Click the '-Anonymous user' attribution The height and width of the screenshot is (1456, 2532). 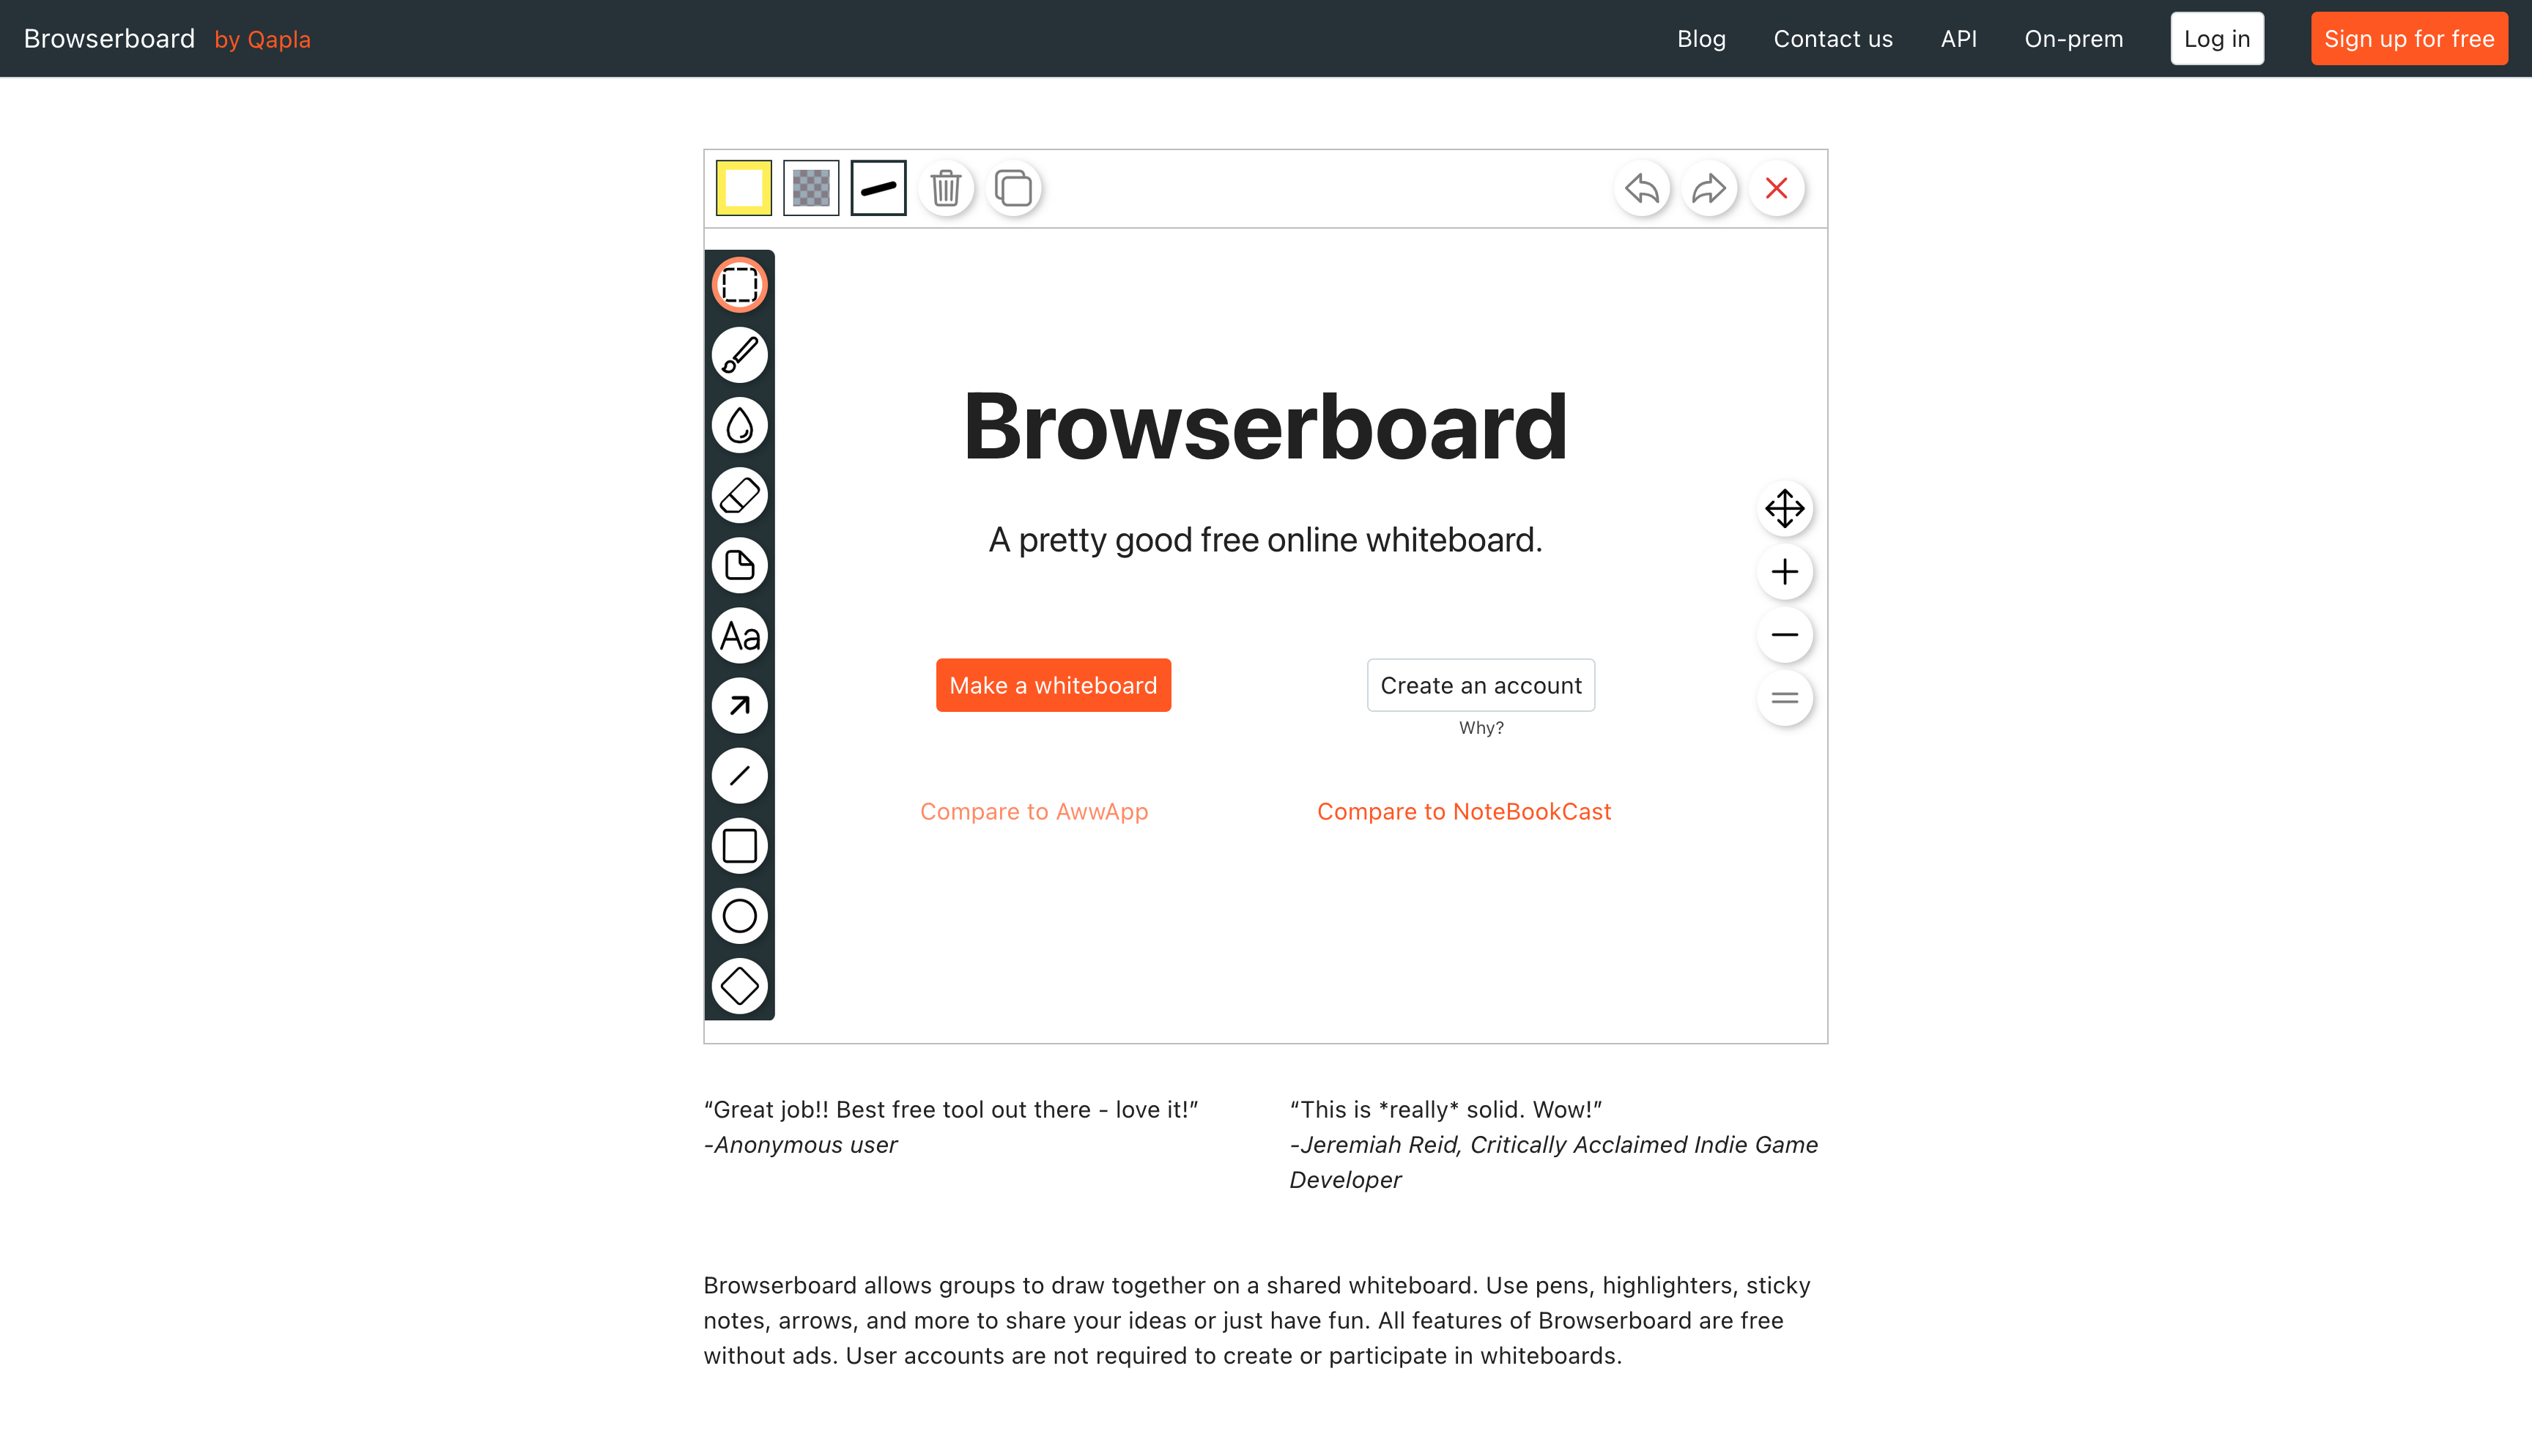[x=800, y=1145]
